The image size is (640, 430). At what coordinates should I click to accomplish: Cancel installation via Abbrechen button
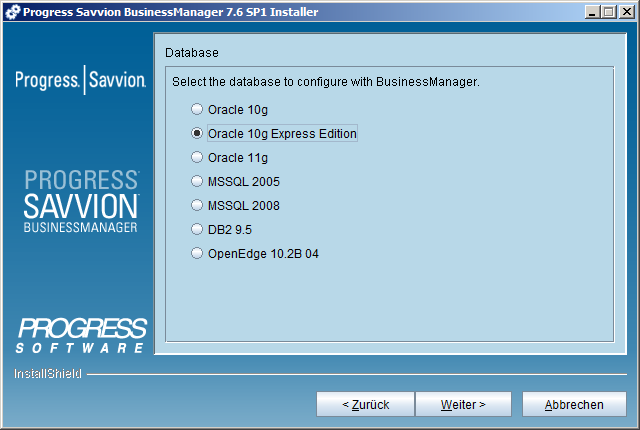(574, 404)
